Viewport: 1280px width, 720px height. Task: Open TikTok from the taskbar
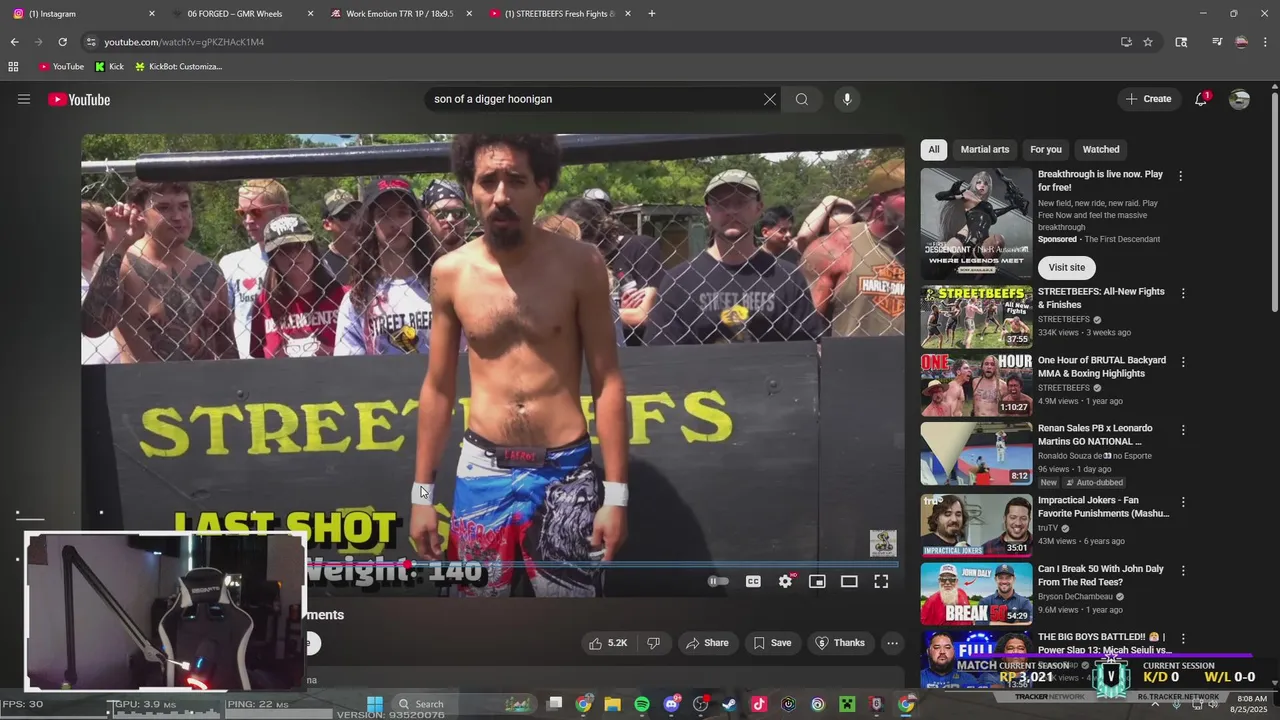(758, 704)
